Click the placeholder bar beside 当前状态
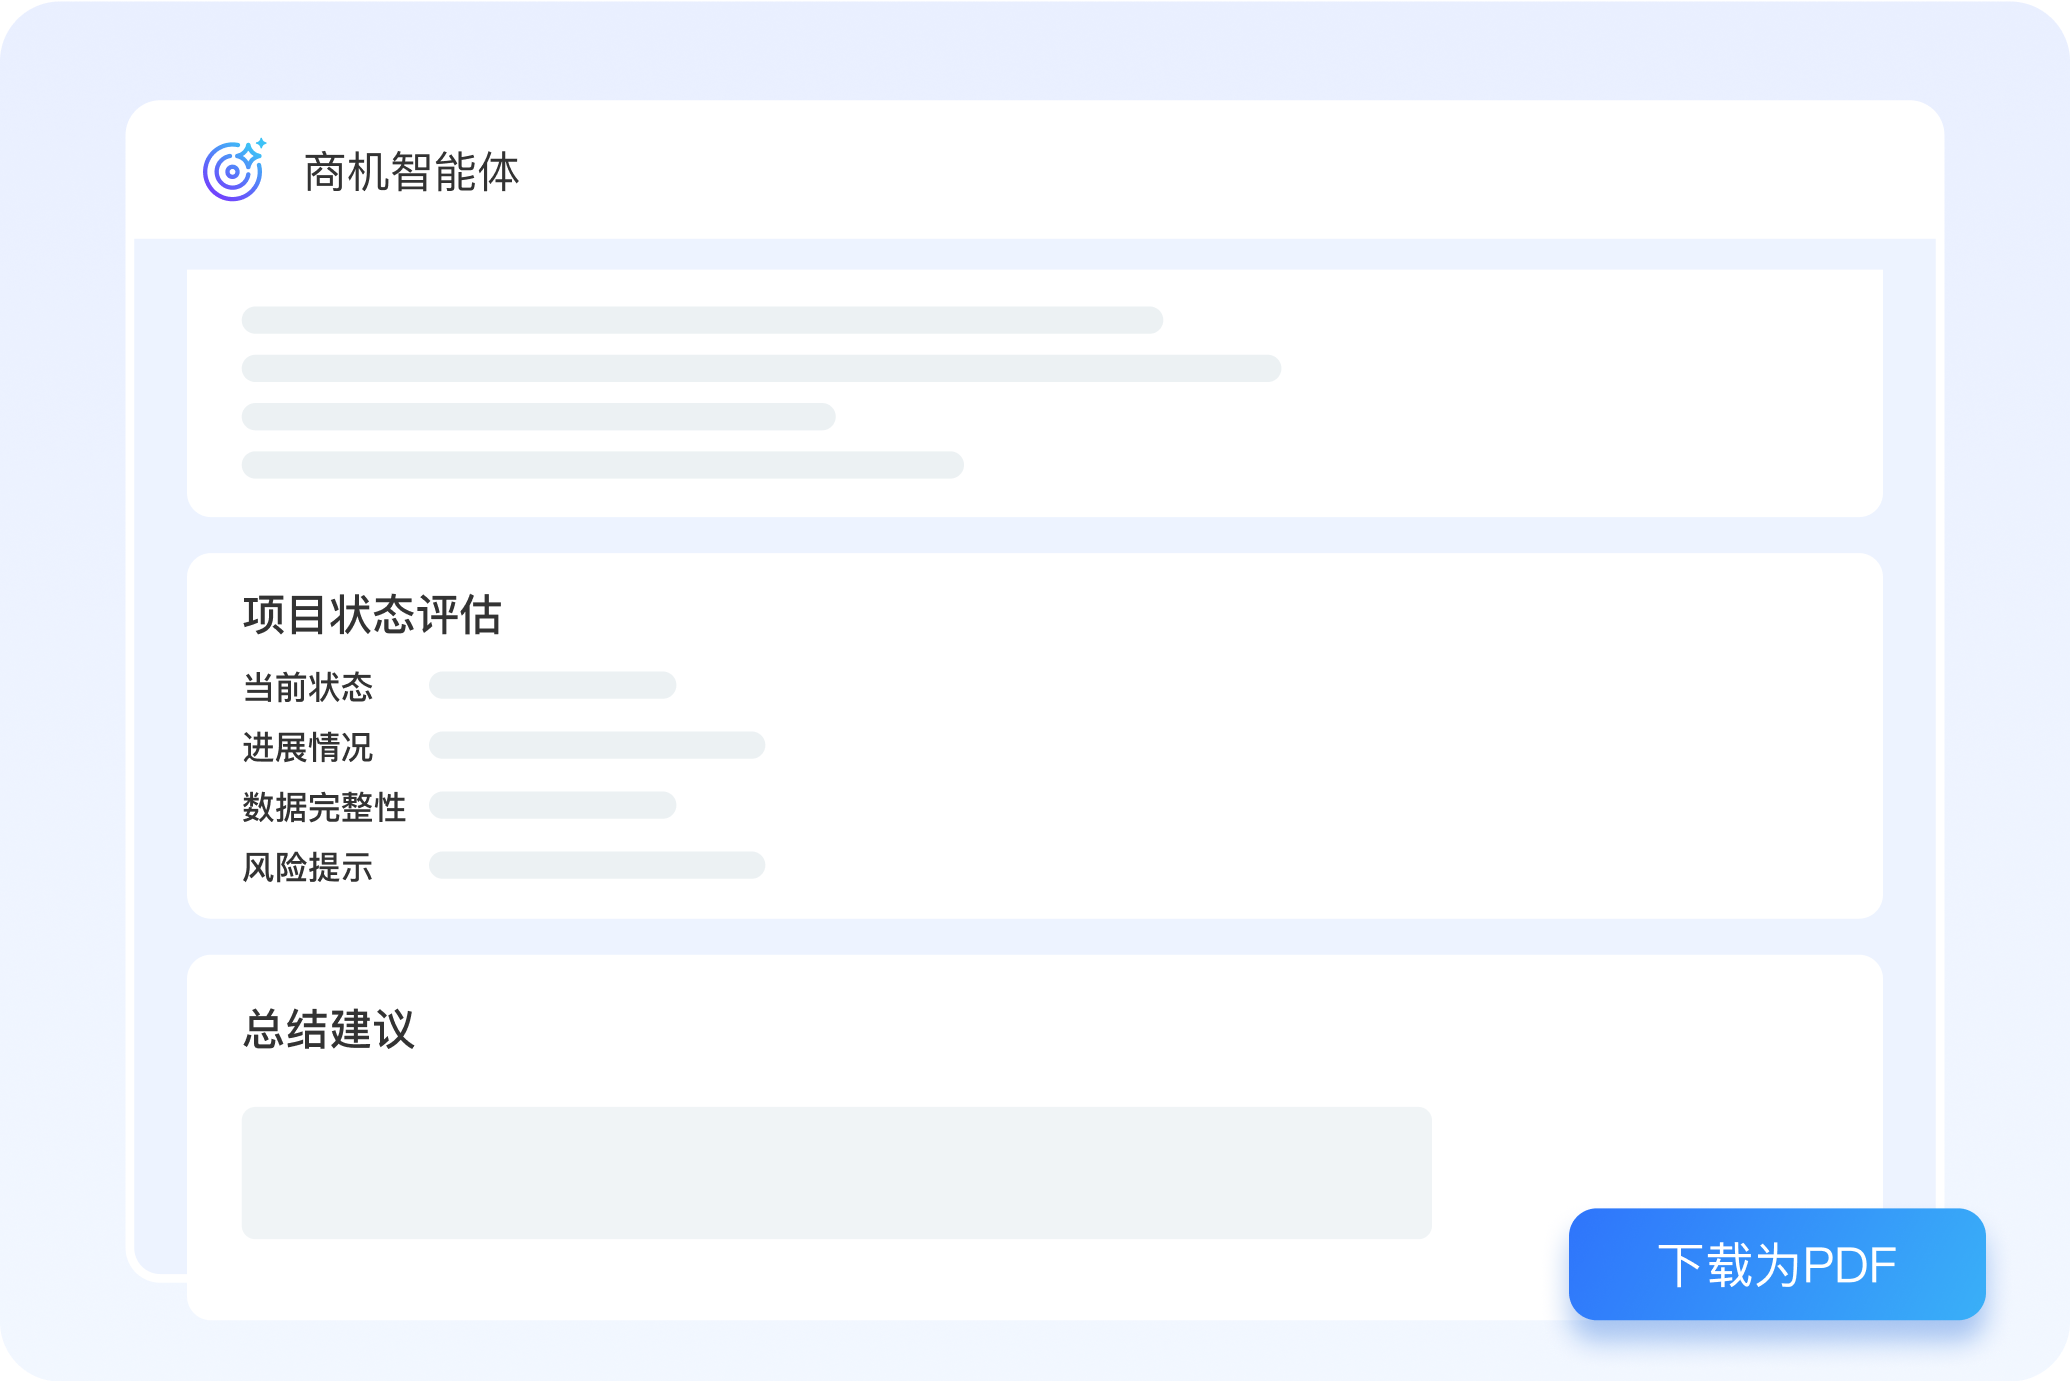This screenshot has height=1381, width=2070. 552,685
